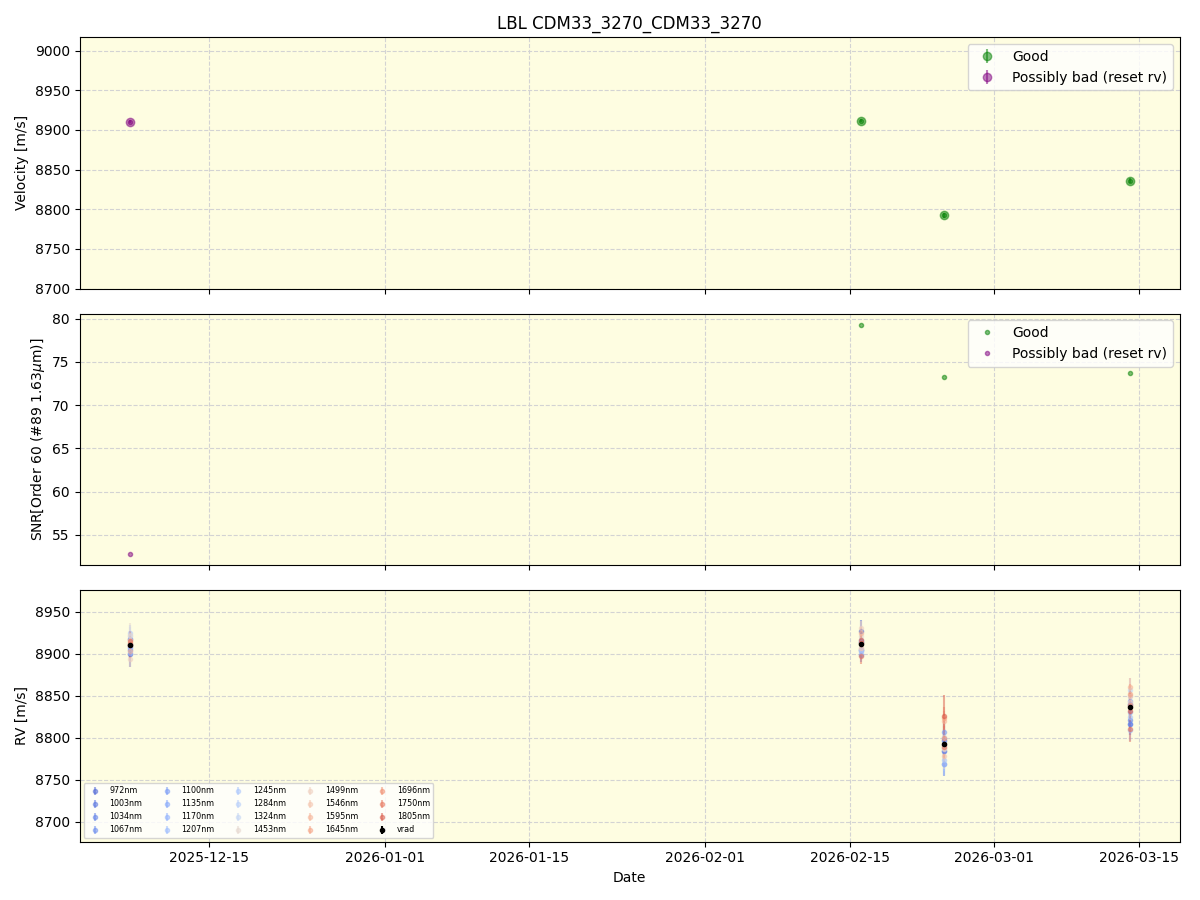
Task: Select the green data point near 2026-02-15
Action: [861, 119]
